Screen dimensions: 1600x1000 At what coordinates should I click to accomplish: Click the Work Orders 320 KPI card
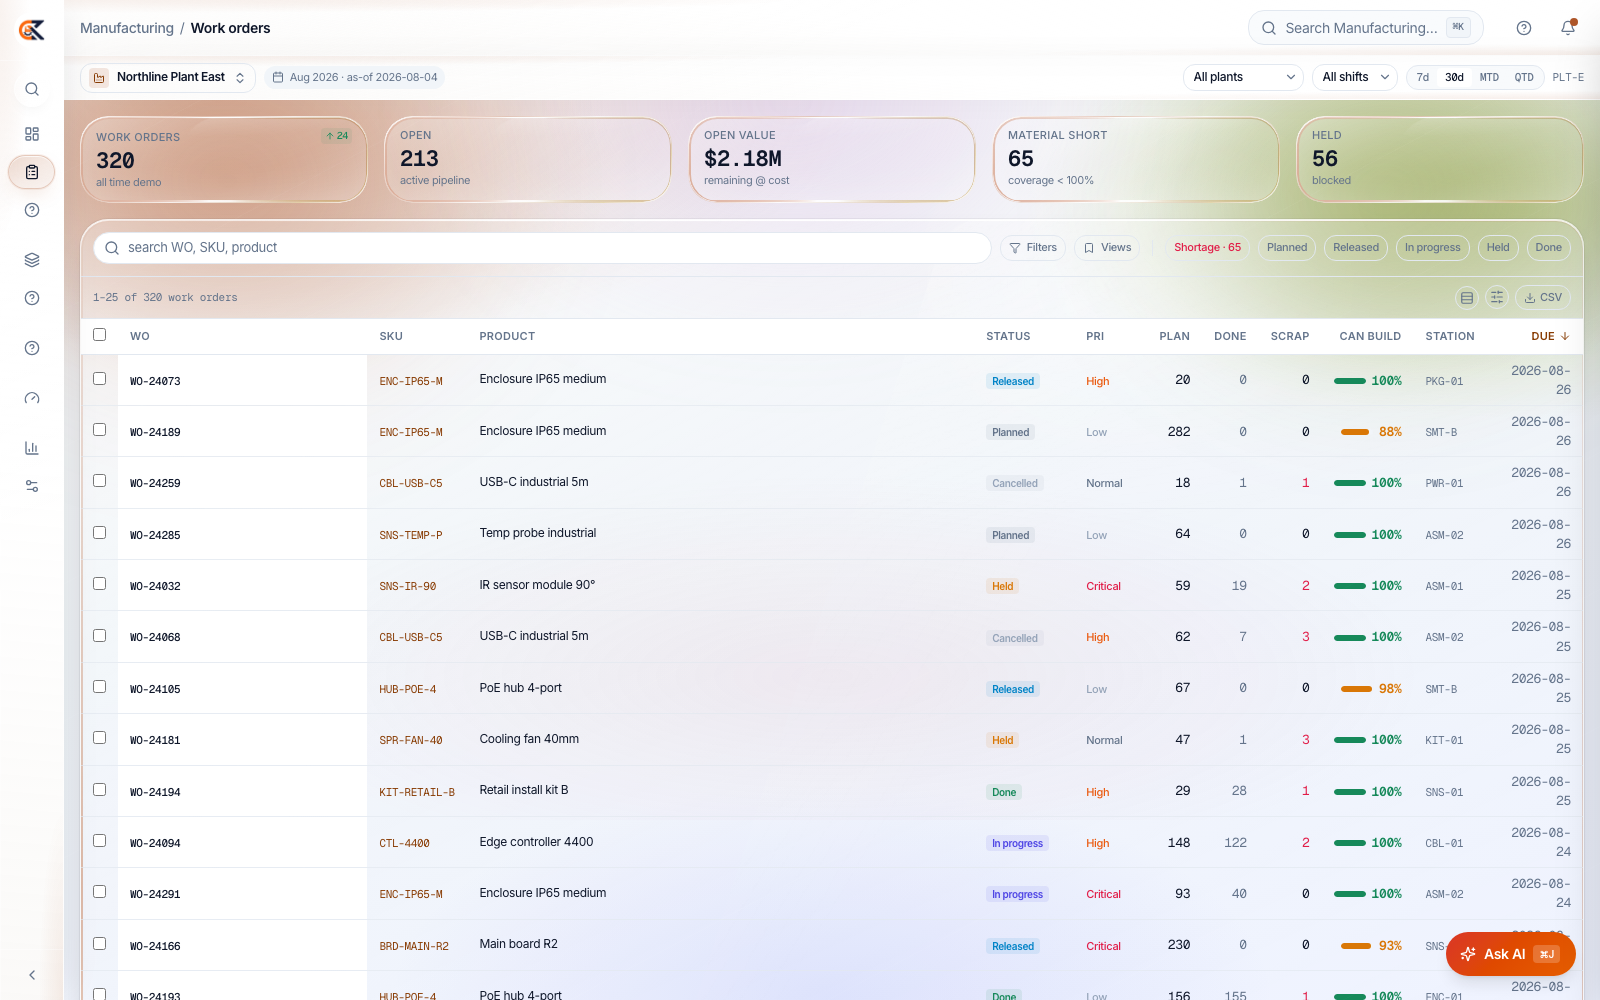coord(224,160)
